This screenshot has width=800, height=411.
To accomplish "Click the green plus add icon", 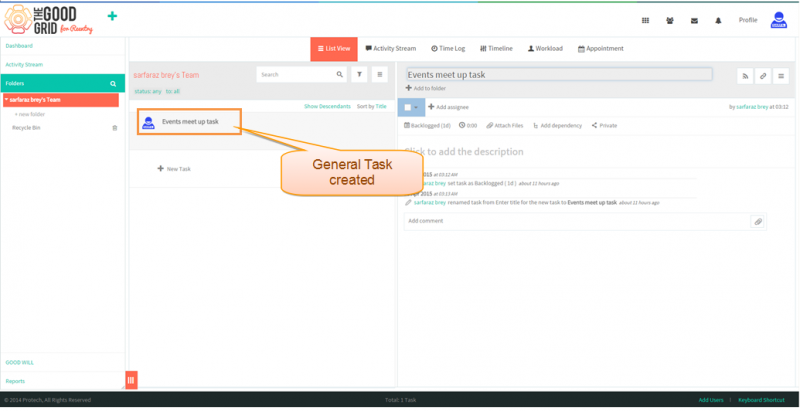I will 112,16.
